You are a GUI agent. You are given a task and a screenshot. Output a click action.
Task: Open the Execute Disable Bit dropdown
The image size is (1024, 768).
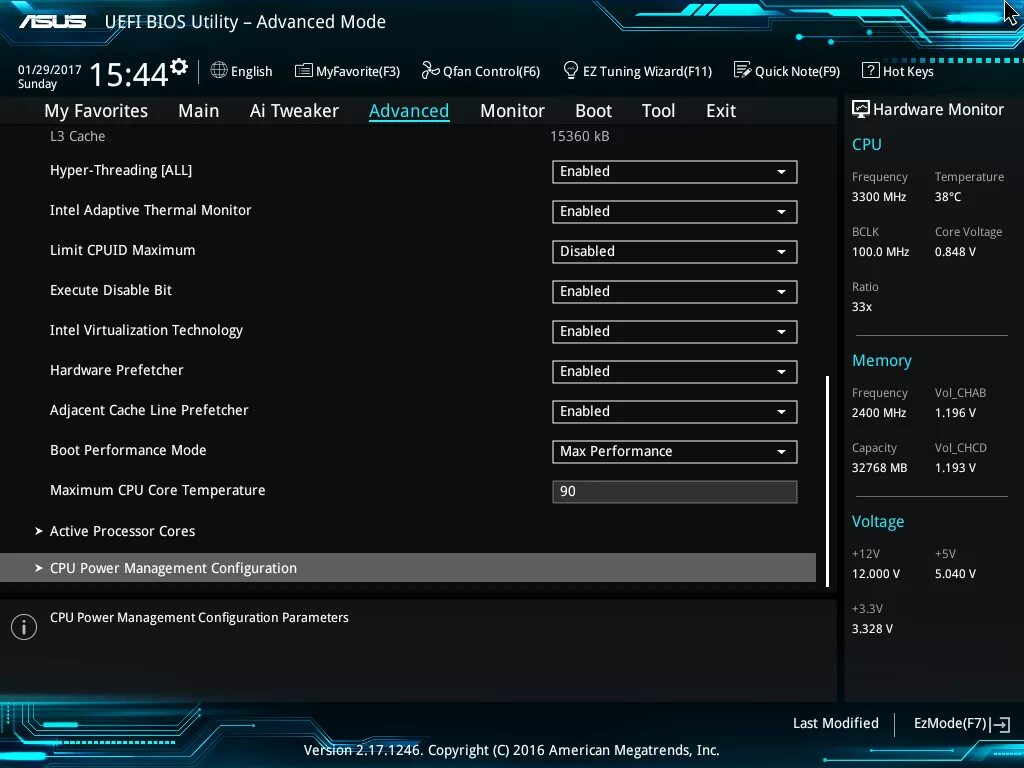675,292
